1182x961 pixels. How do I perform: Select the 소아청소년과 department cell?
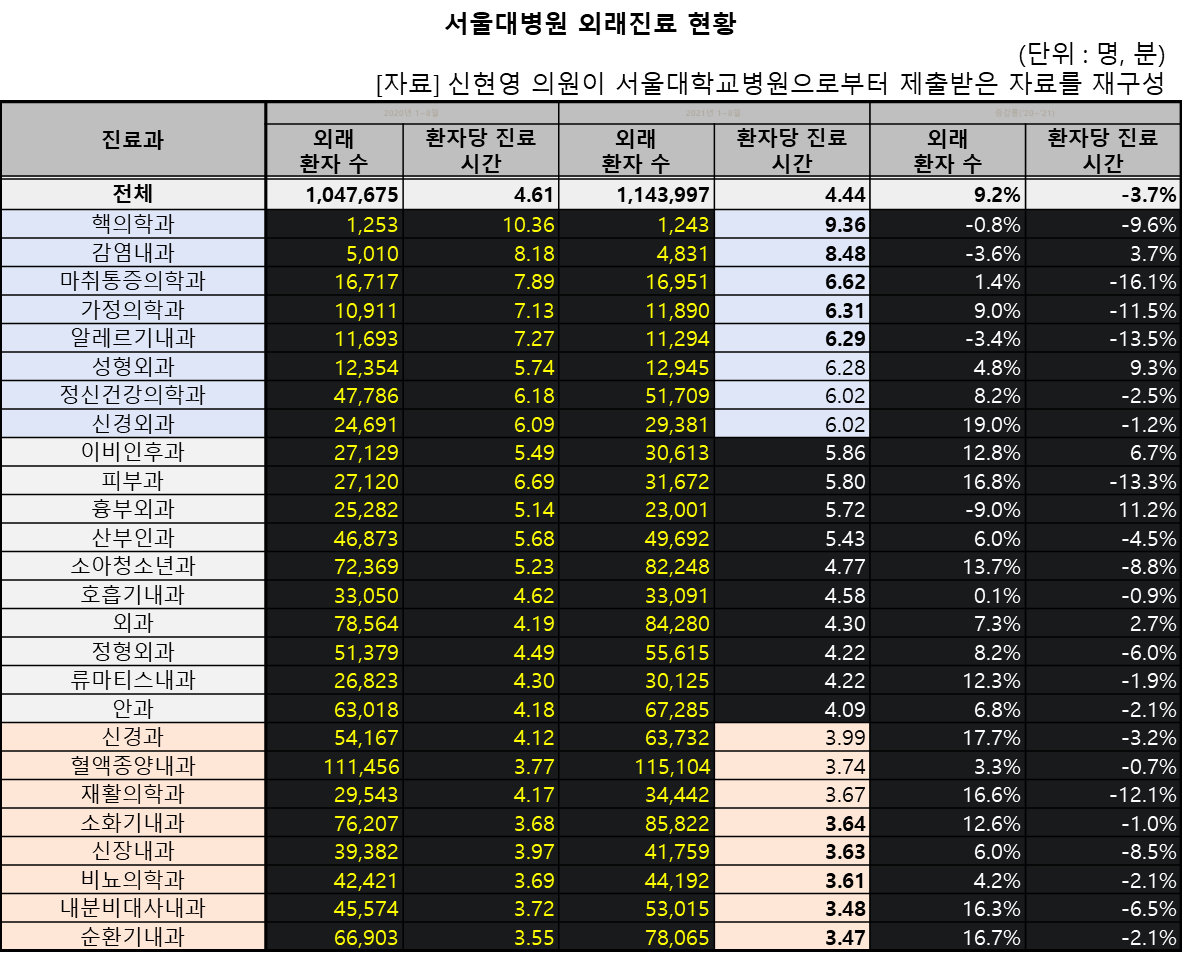click(x=133, y=566)
